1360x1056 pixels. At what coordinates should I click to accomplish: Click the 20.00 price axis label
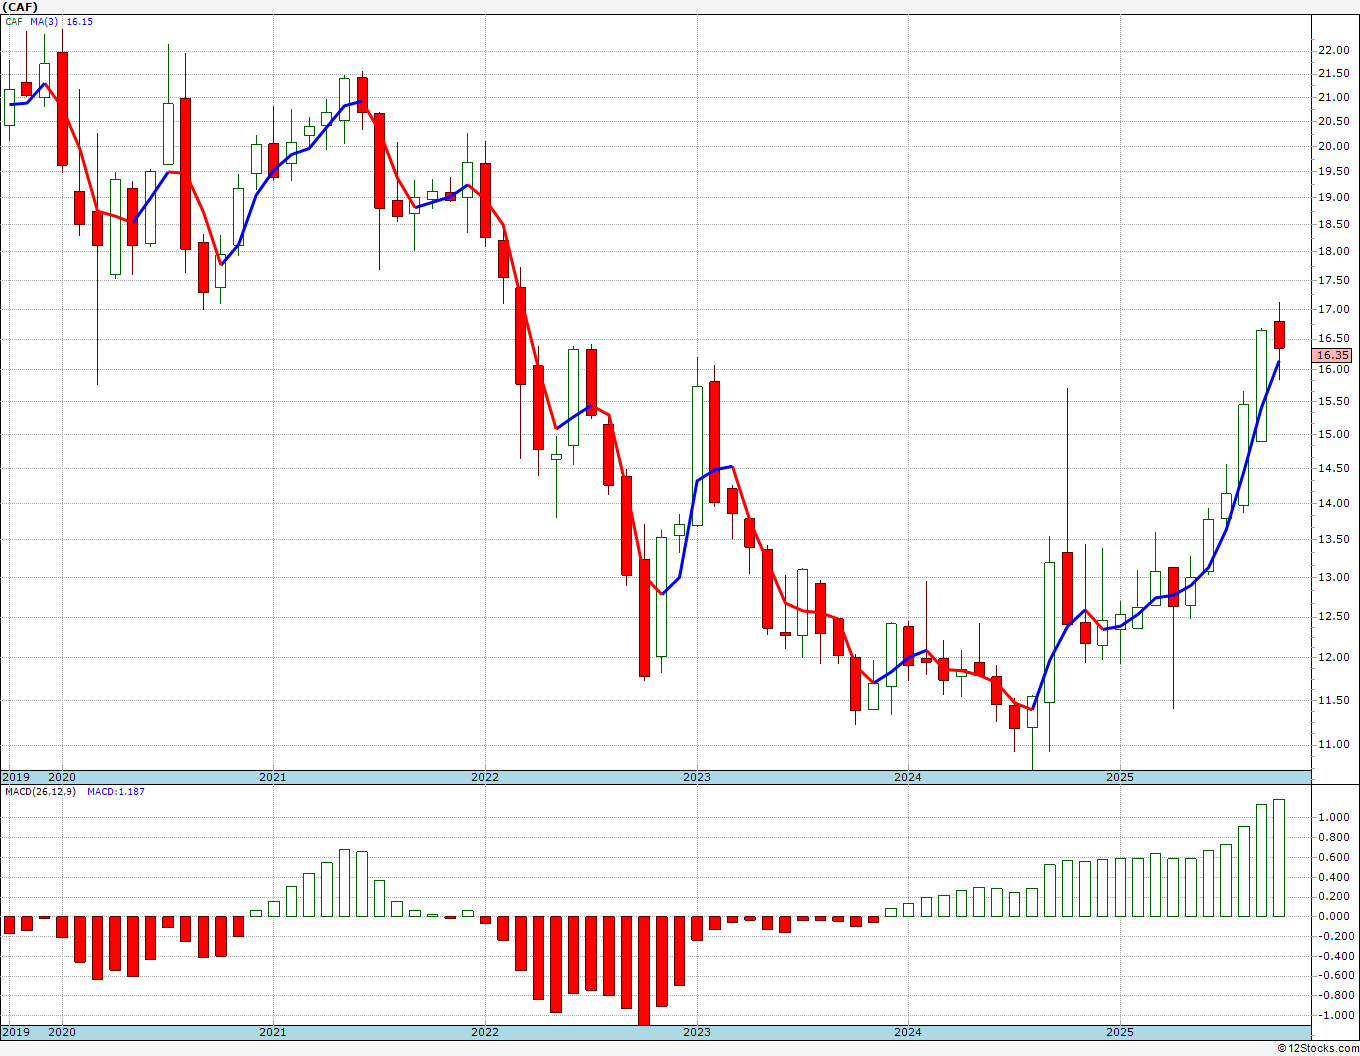coord(1332,146)
